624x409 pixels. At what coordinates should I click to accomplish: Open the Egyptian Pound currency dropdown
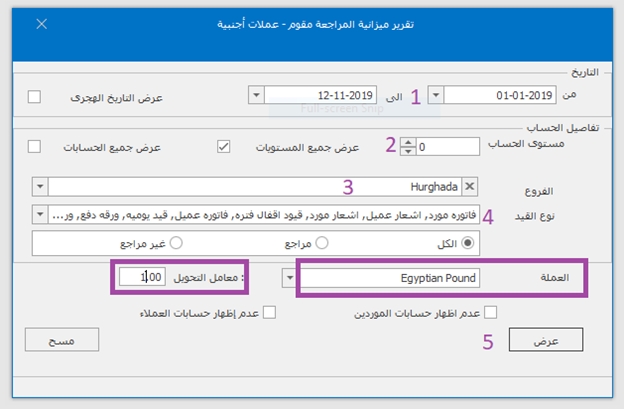pyautogui.click(x=290, y=277)
